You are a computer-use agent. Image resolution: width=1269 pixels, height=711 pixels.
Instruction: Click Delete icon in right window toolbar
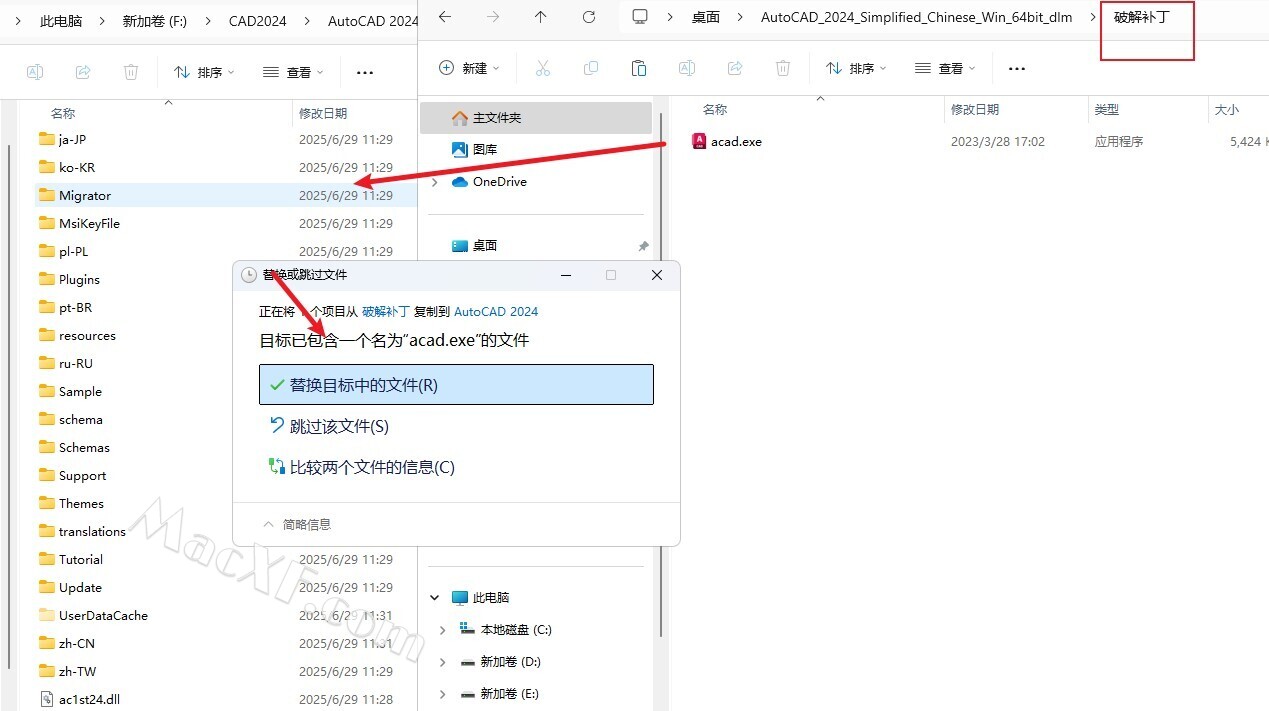pyautogui.click(x=783, y=68)
